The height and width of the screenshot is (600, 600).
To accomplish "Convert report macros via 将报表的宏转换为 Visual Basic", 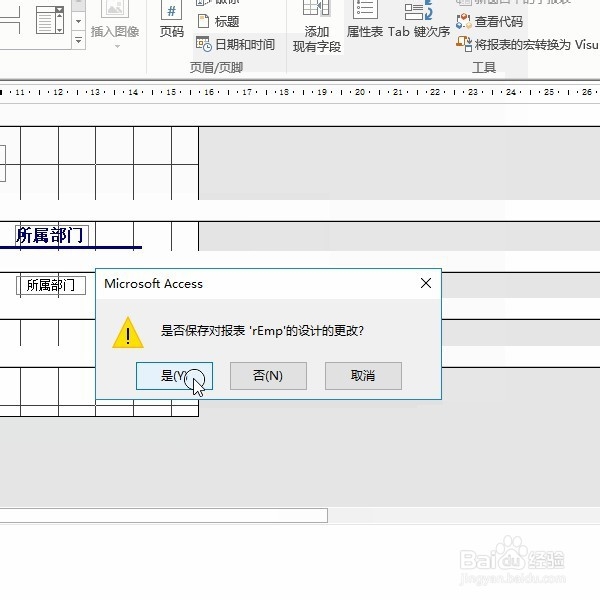I will [527, 44].
